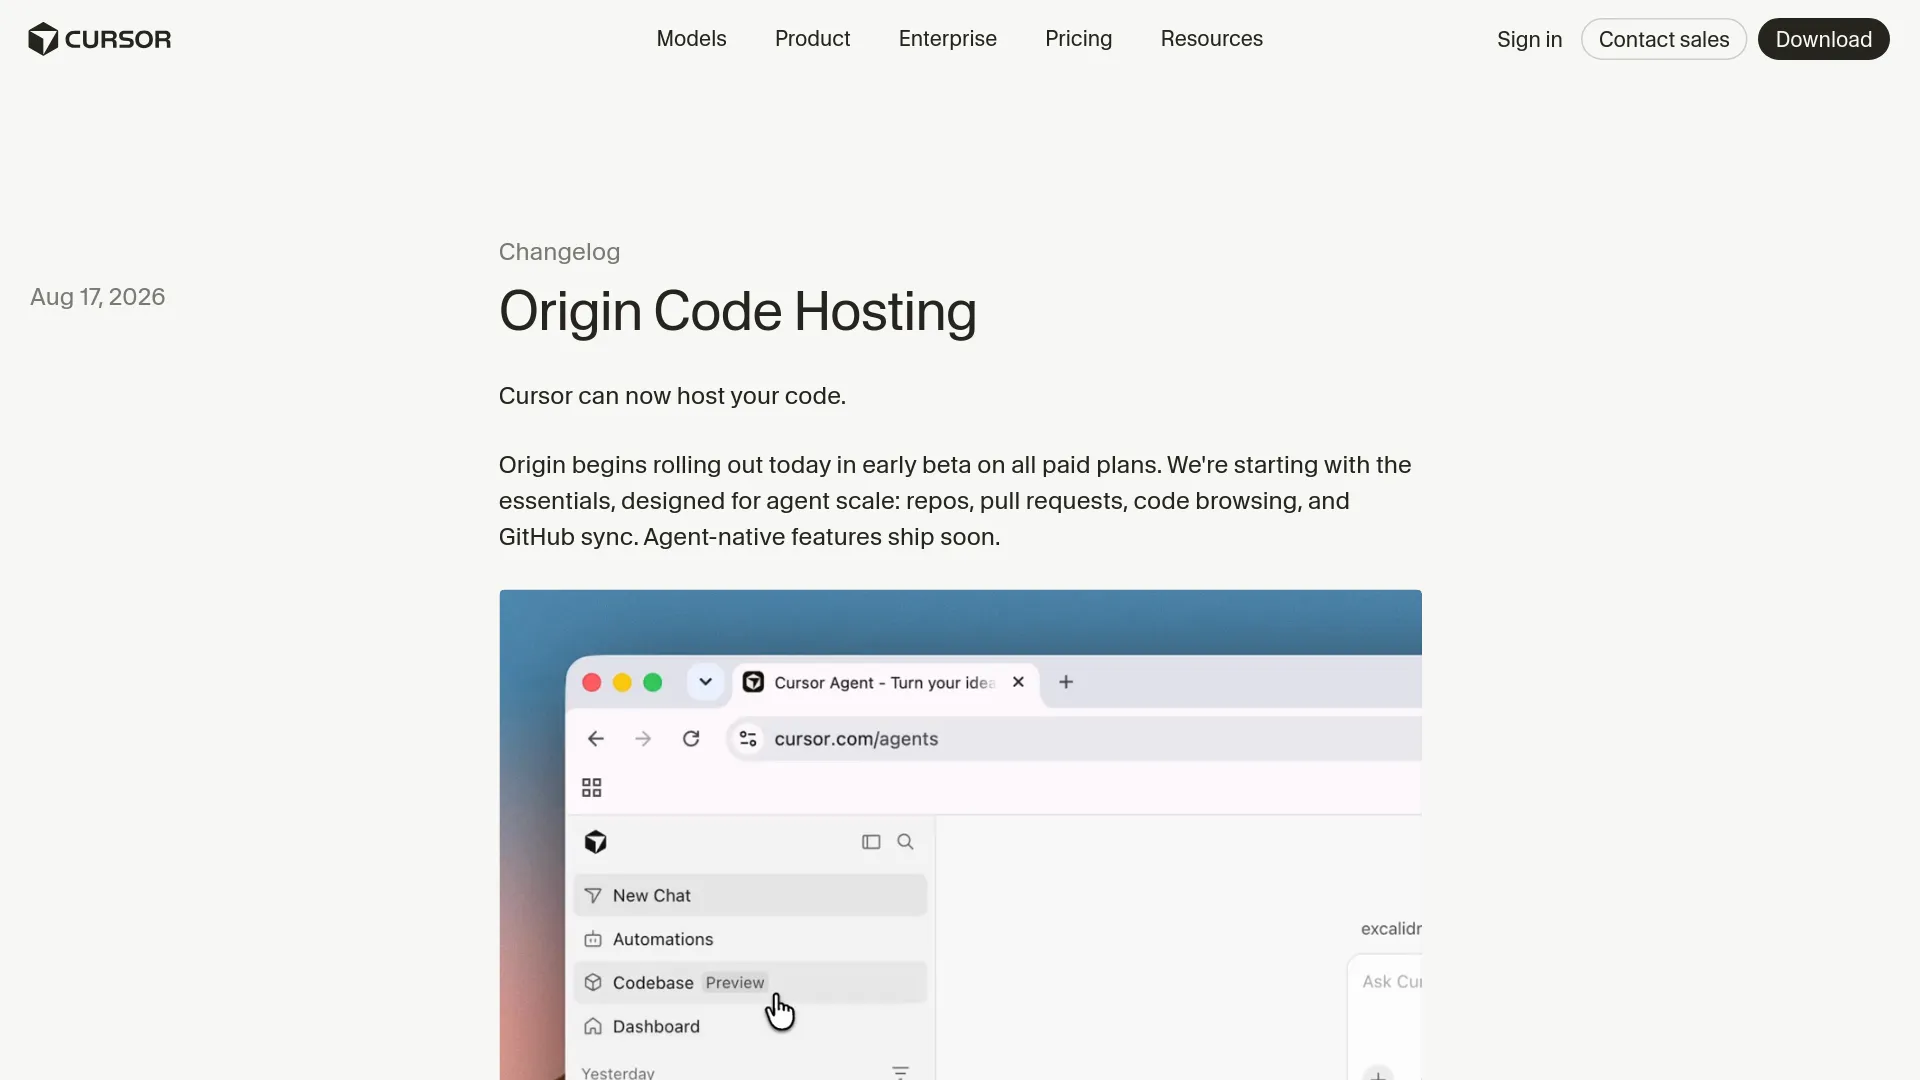The height and width of the screenshot is (1080, 1920).
Task: Click the browser reload icon
Action: pyautogui.click(x=691, y=739)
